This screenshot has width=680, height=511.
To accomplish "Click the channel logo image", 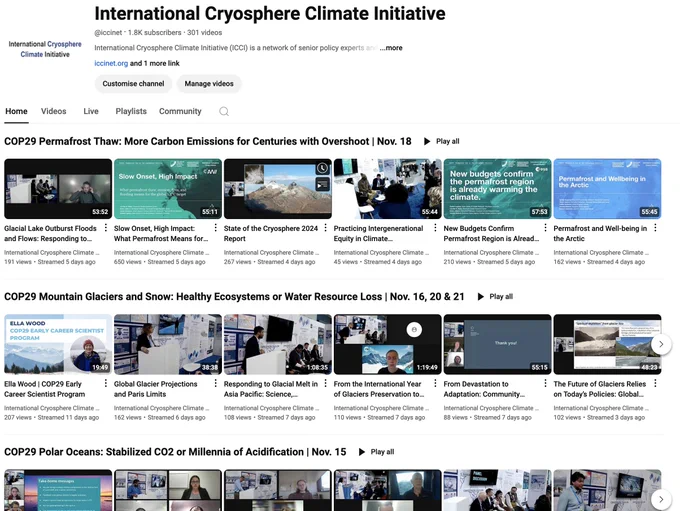I will pyautogui.click(x=45, y=49).
